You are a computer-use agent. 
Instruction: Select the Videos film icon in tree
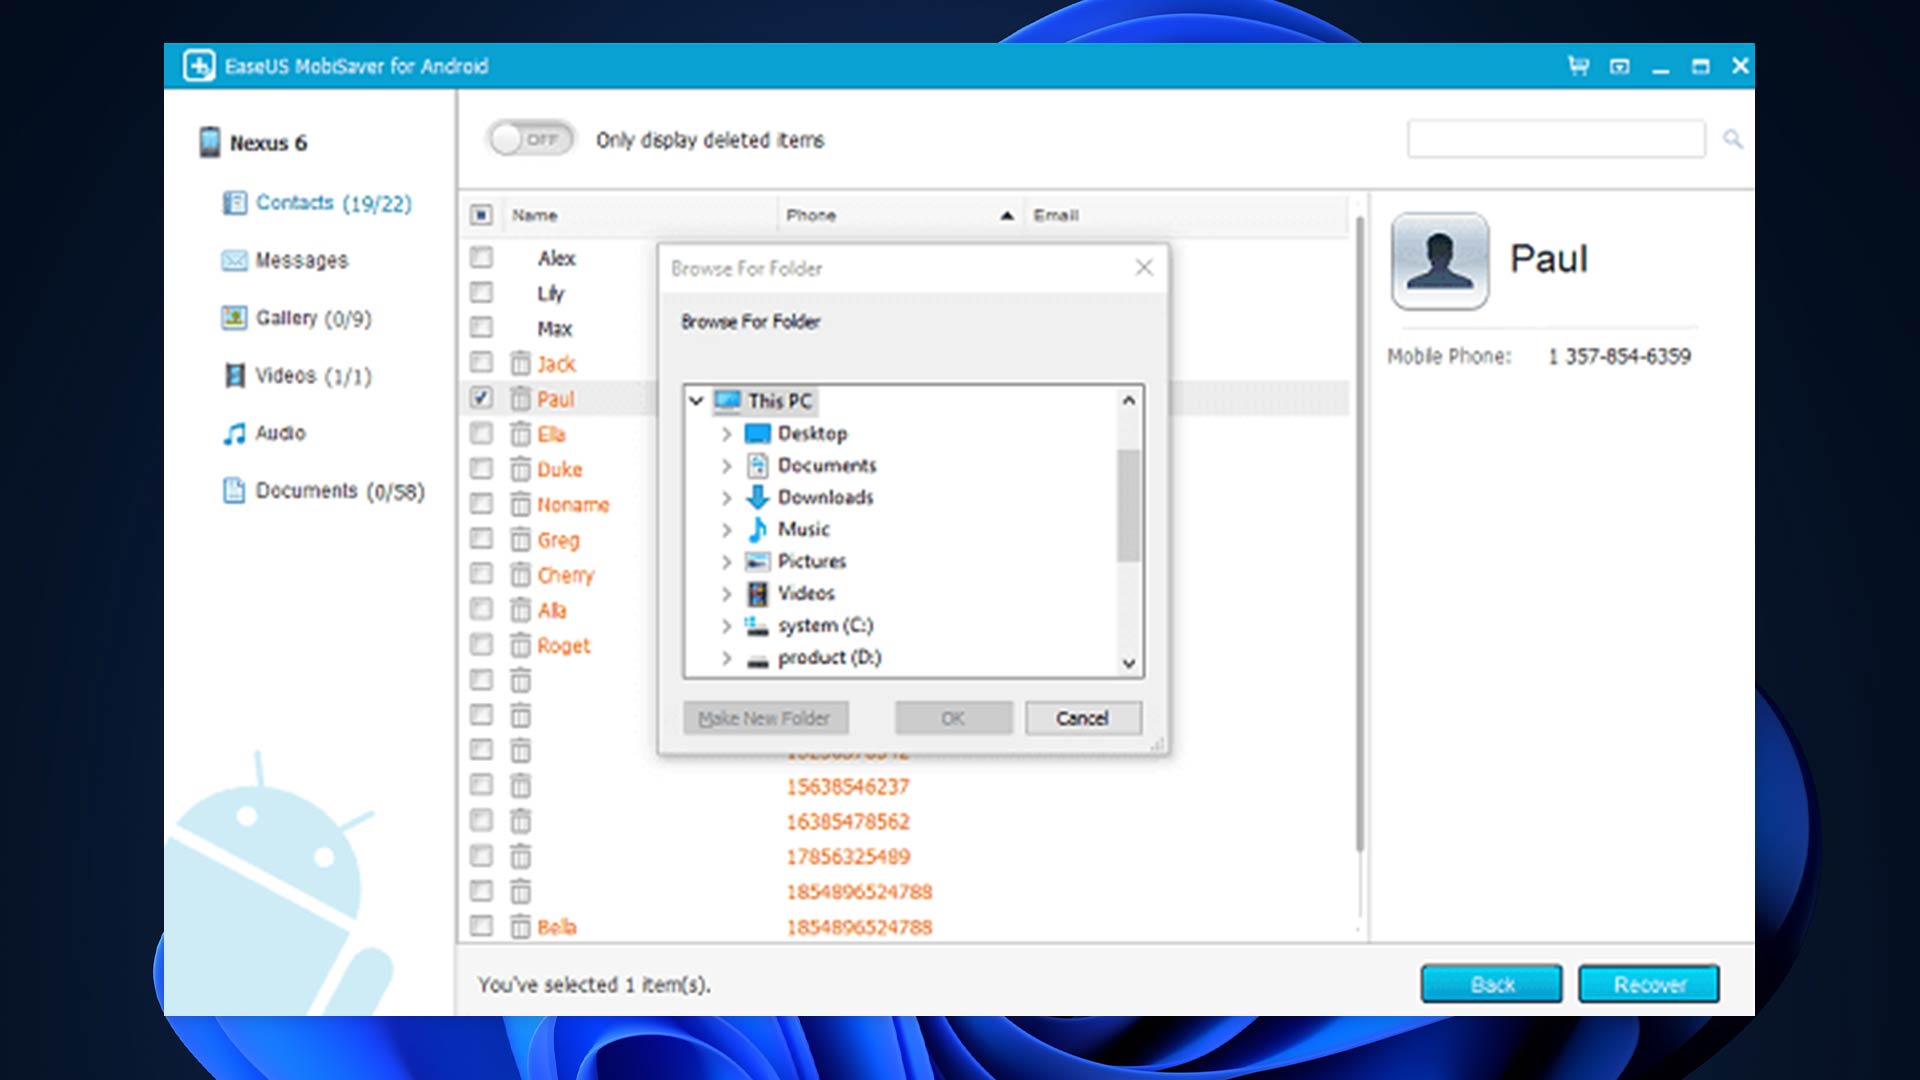758,593
